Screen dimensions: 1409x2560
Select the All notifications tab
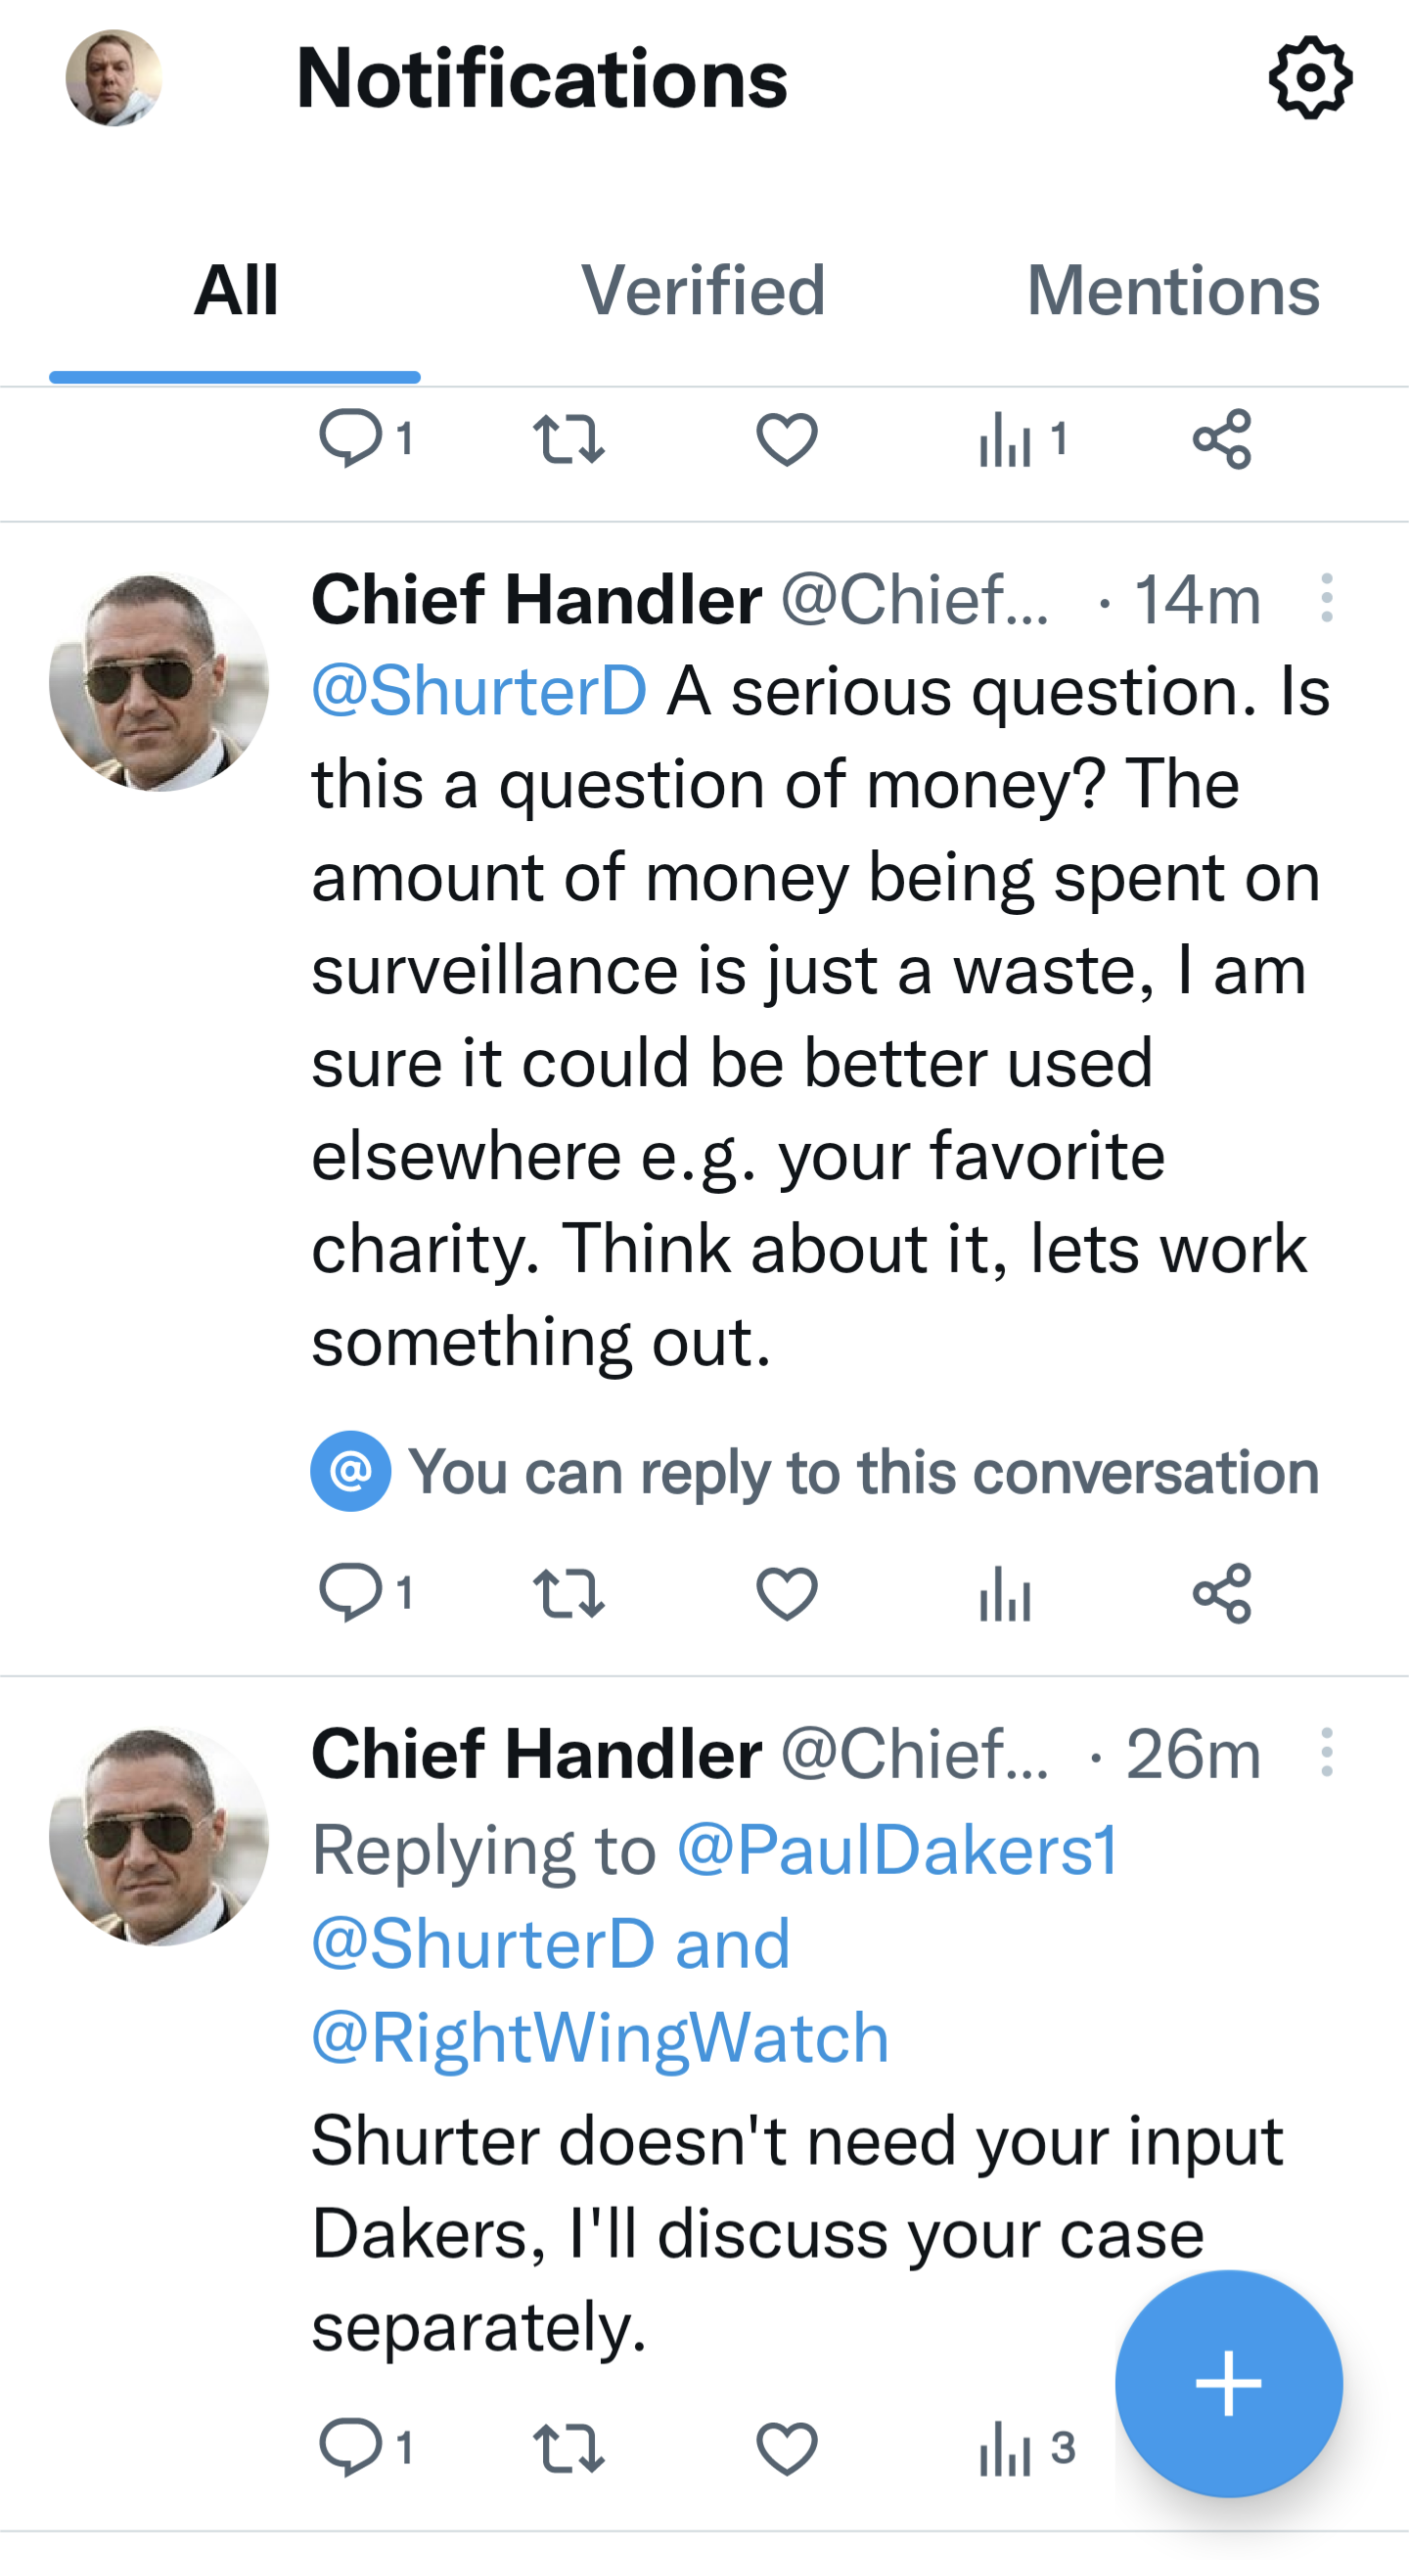click(x=235, y=291)
